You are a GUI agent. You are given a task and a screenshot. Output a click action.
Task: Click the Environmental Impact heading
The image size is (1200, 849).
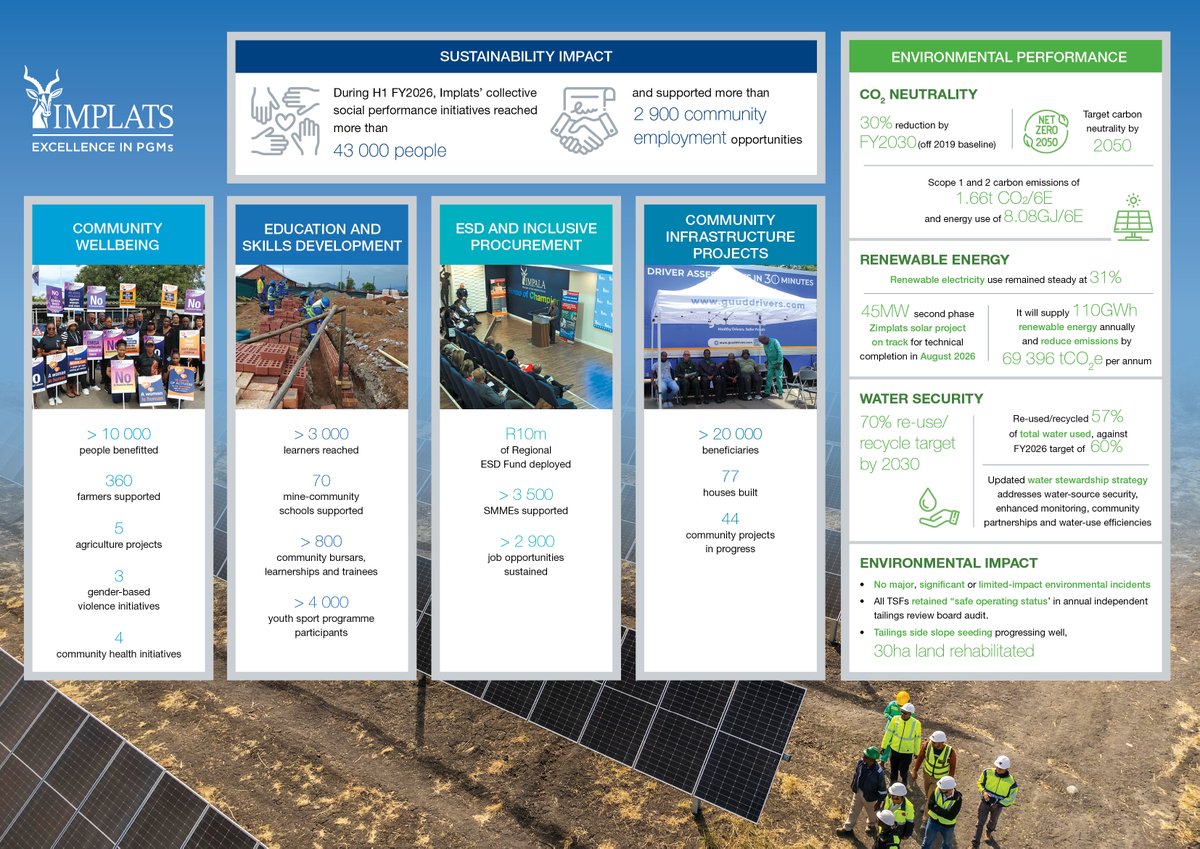click(x=948, y=563)
